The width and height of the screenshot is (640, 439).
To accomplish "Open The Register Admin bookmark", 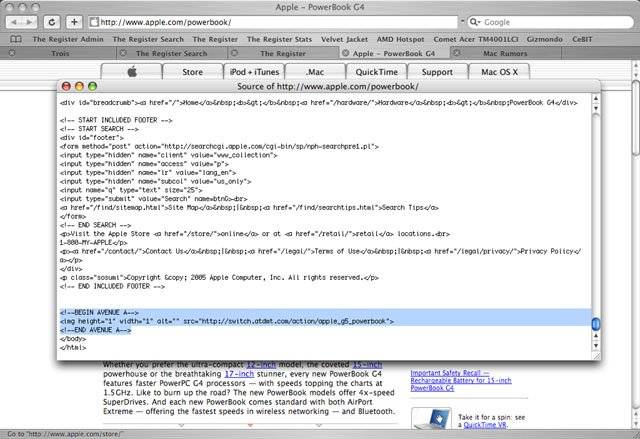I will click(x=68, y=39).
